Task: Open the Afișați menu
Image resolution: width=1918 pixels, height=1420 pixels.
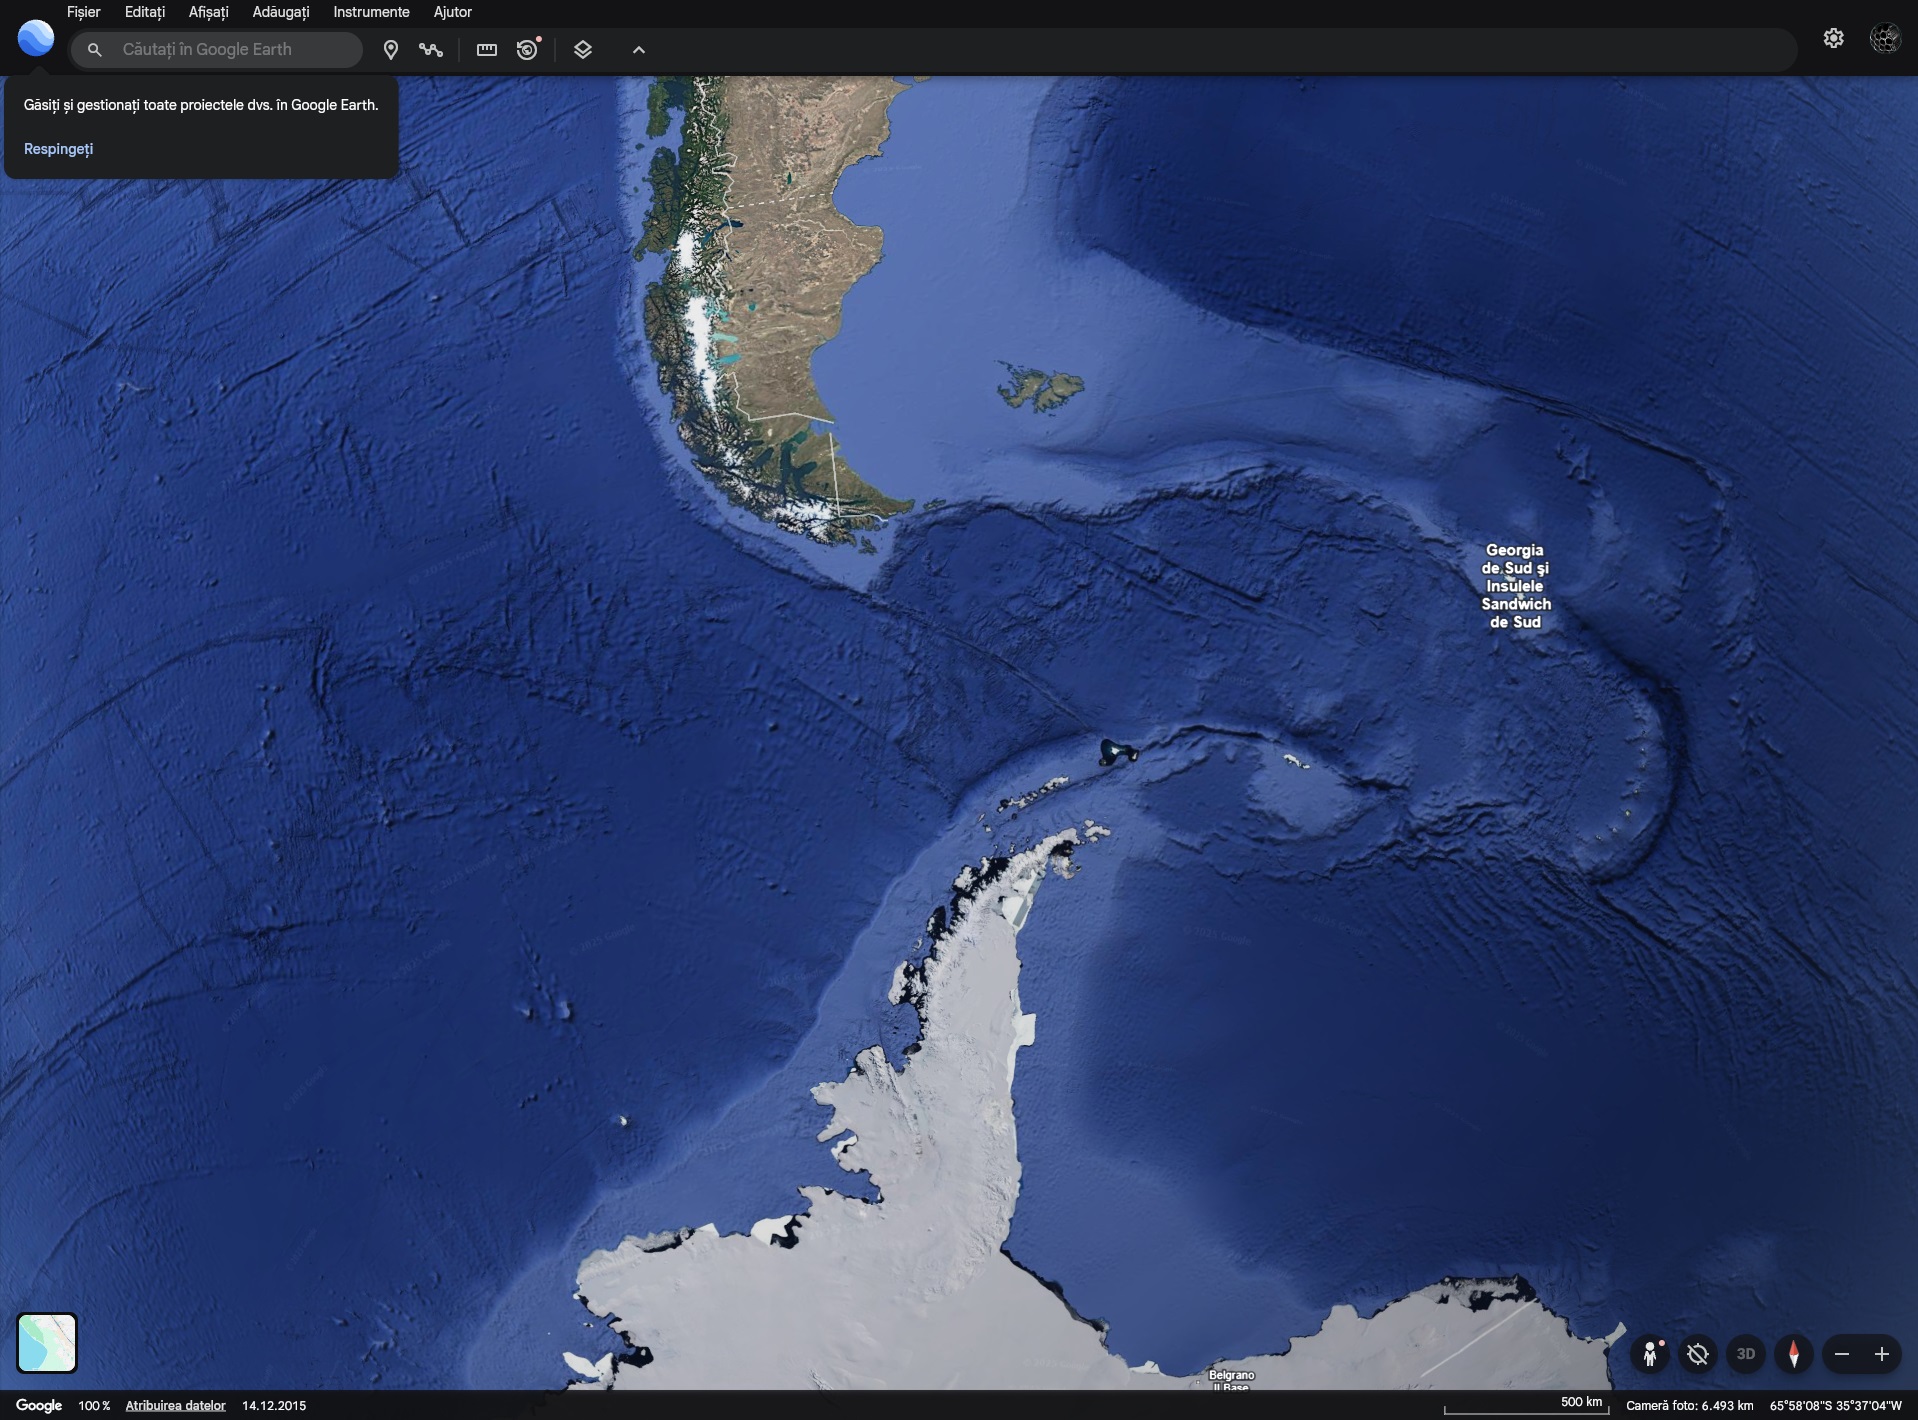Action: click(209, 12)
